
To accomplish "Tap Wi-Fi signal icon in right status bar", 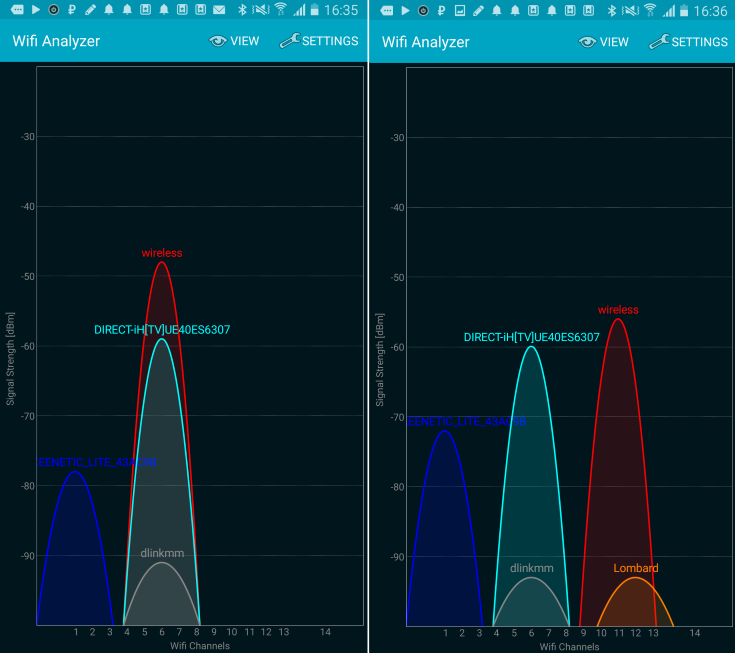I will [x=650, y=10].
